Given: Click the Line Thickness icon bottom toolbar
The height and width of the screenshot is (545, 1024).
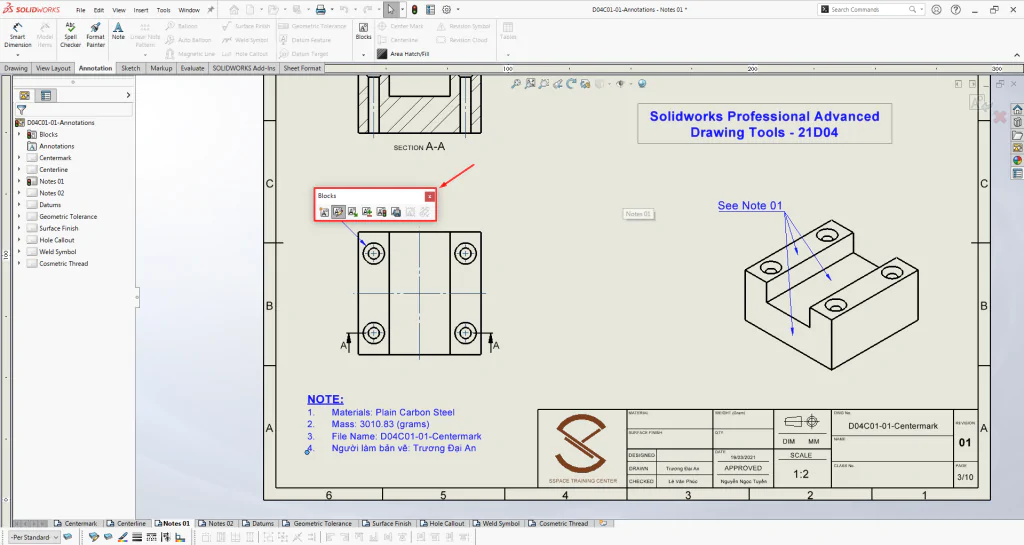Looking at the screenshot, I should [x=137, y=537].
